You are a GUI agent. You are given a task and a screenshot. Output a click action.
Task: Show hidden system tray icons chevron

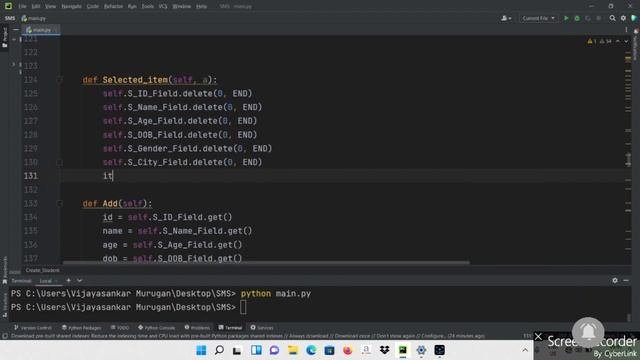525,350
